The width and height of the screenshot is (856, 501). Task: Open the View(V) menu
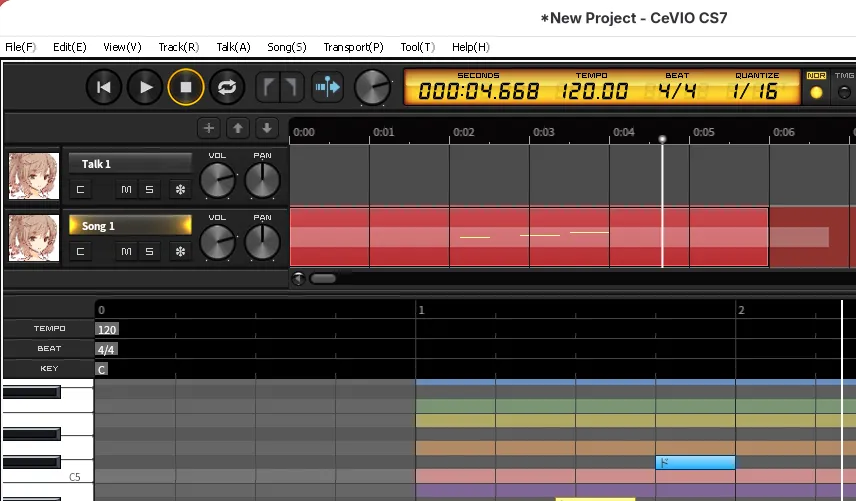point(122,47)
